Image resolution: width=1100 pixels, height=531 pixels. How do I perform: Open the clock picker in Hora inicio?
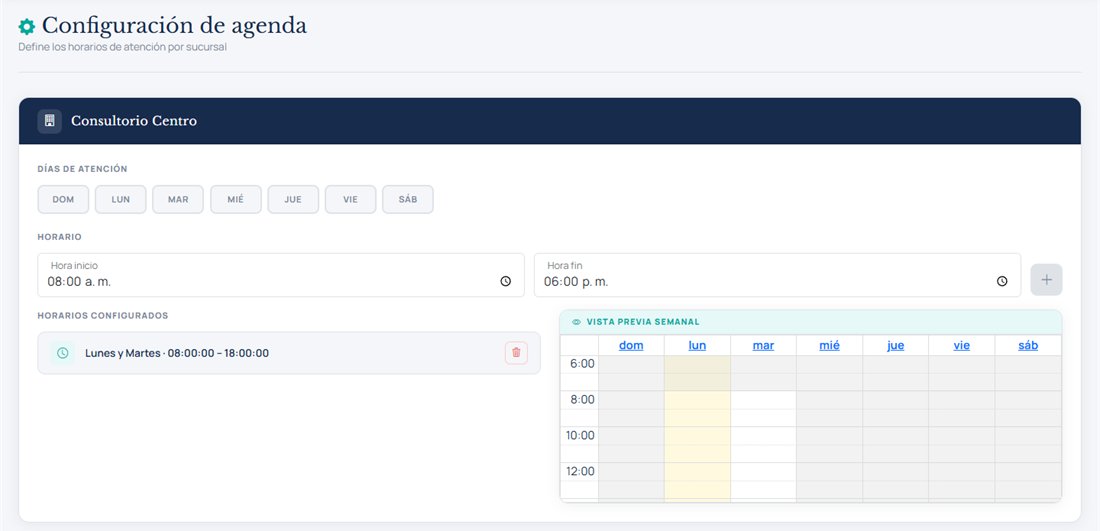coord(506,281)
